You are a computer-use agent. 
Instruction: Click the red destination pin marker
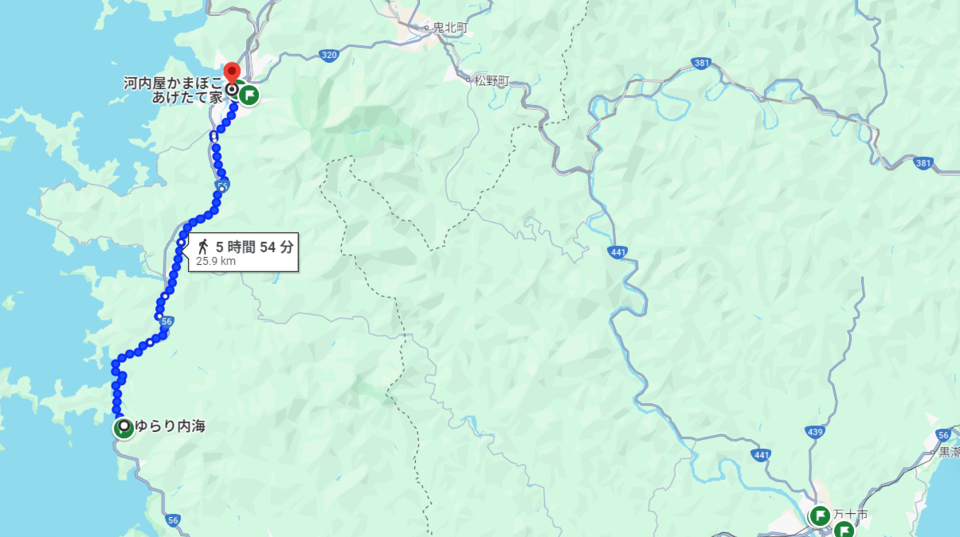pyautogui.click(x=231, y=72)
